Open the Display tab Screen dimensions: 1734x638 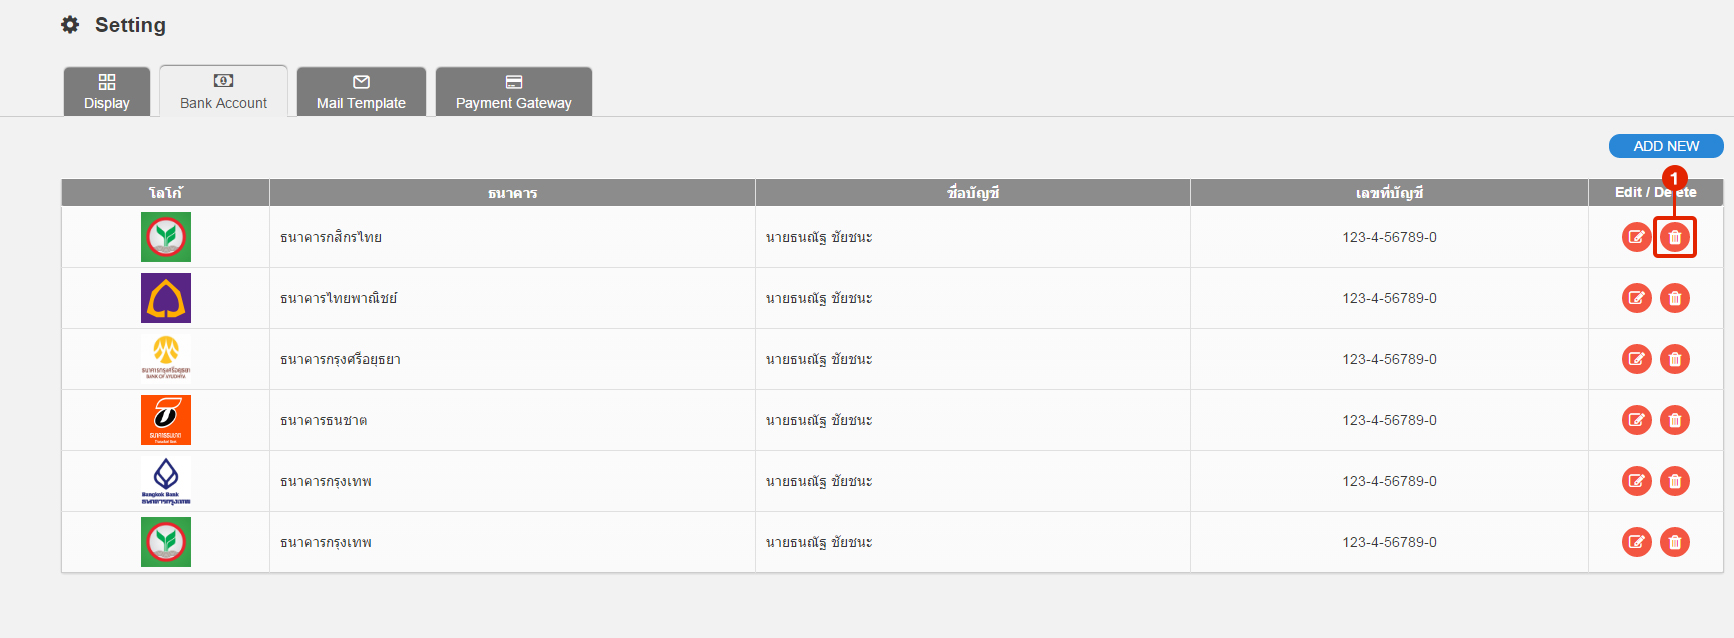107,92
